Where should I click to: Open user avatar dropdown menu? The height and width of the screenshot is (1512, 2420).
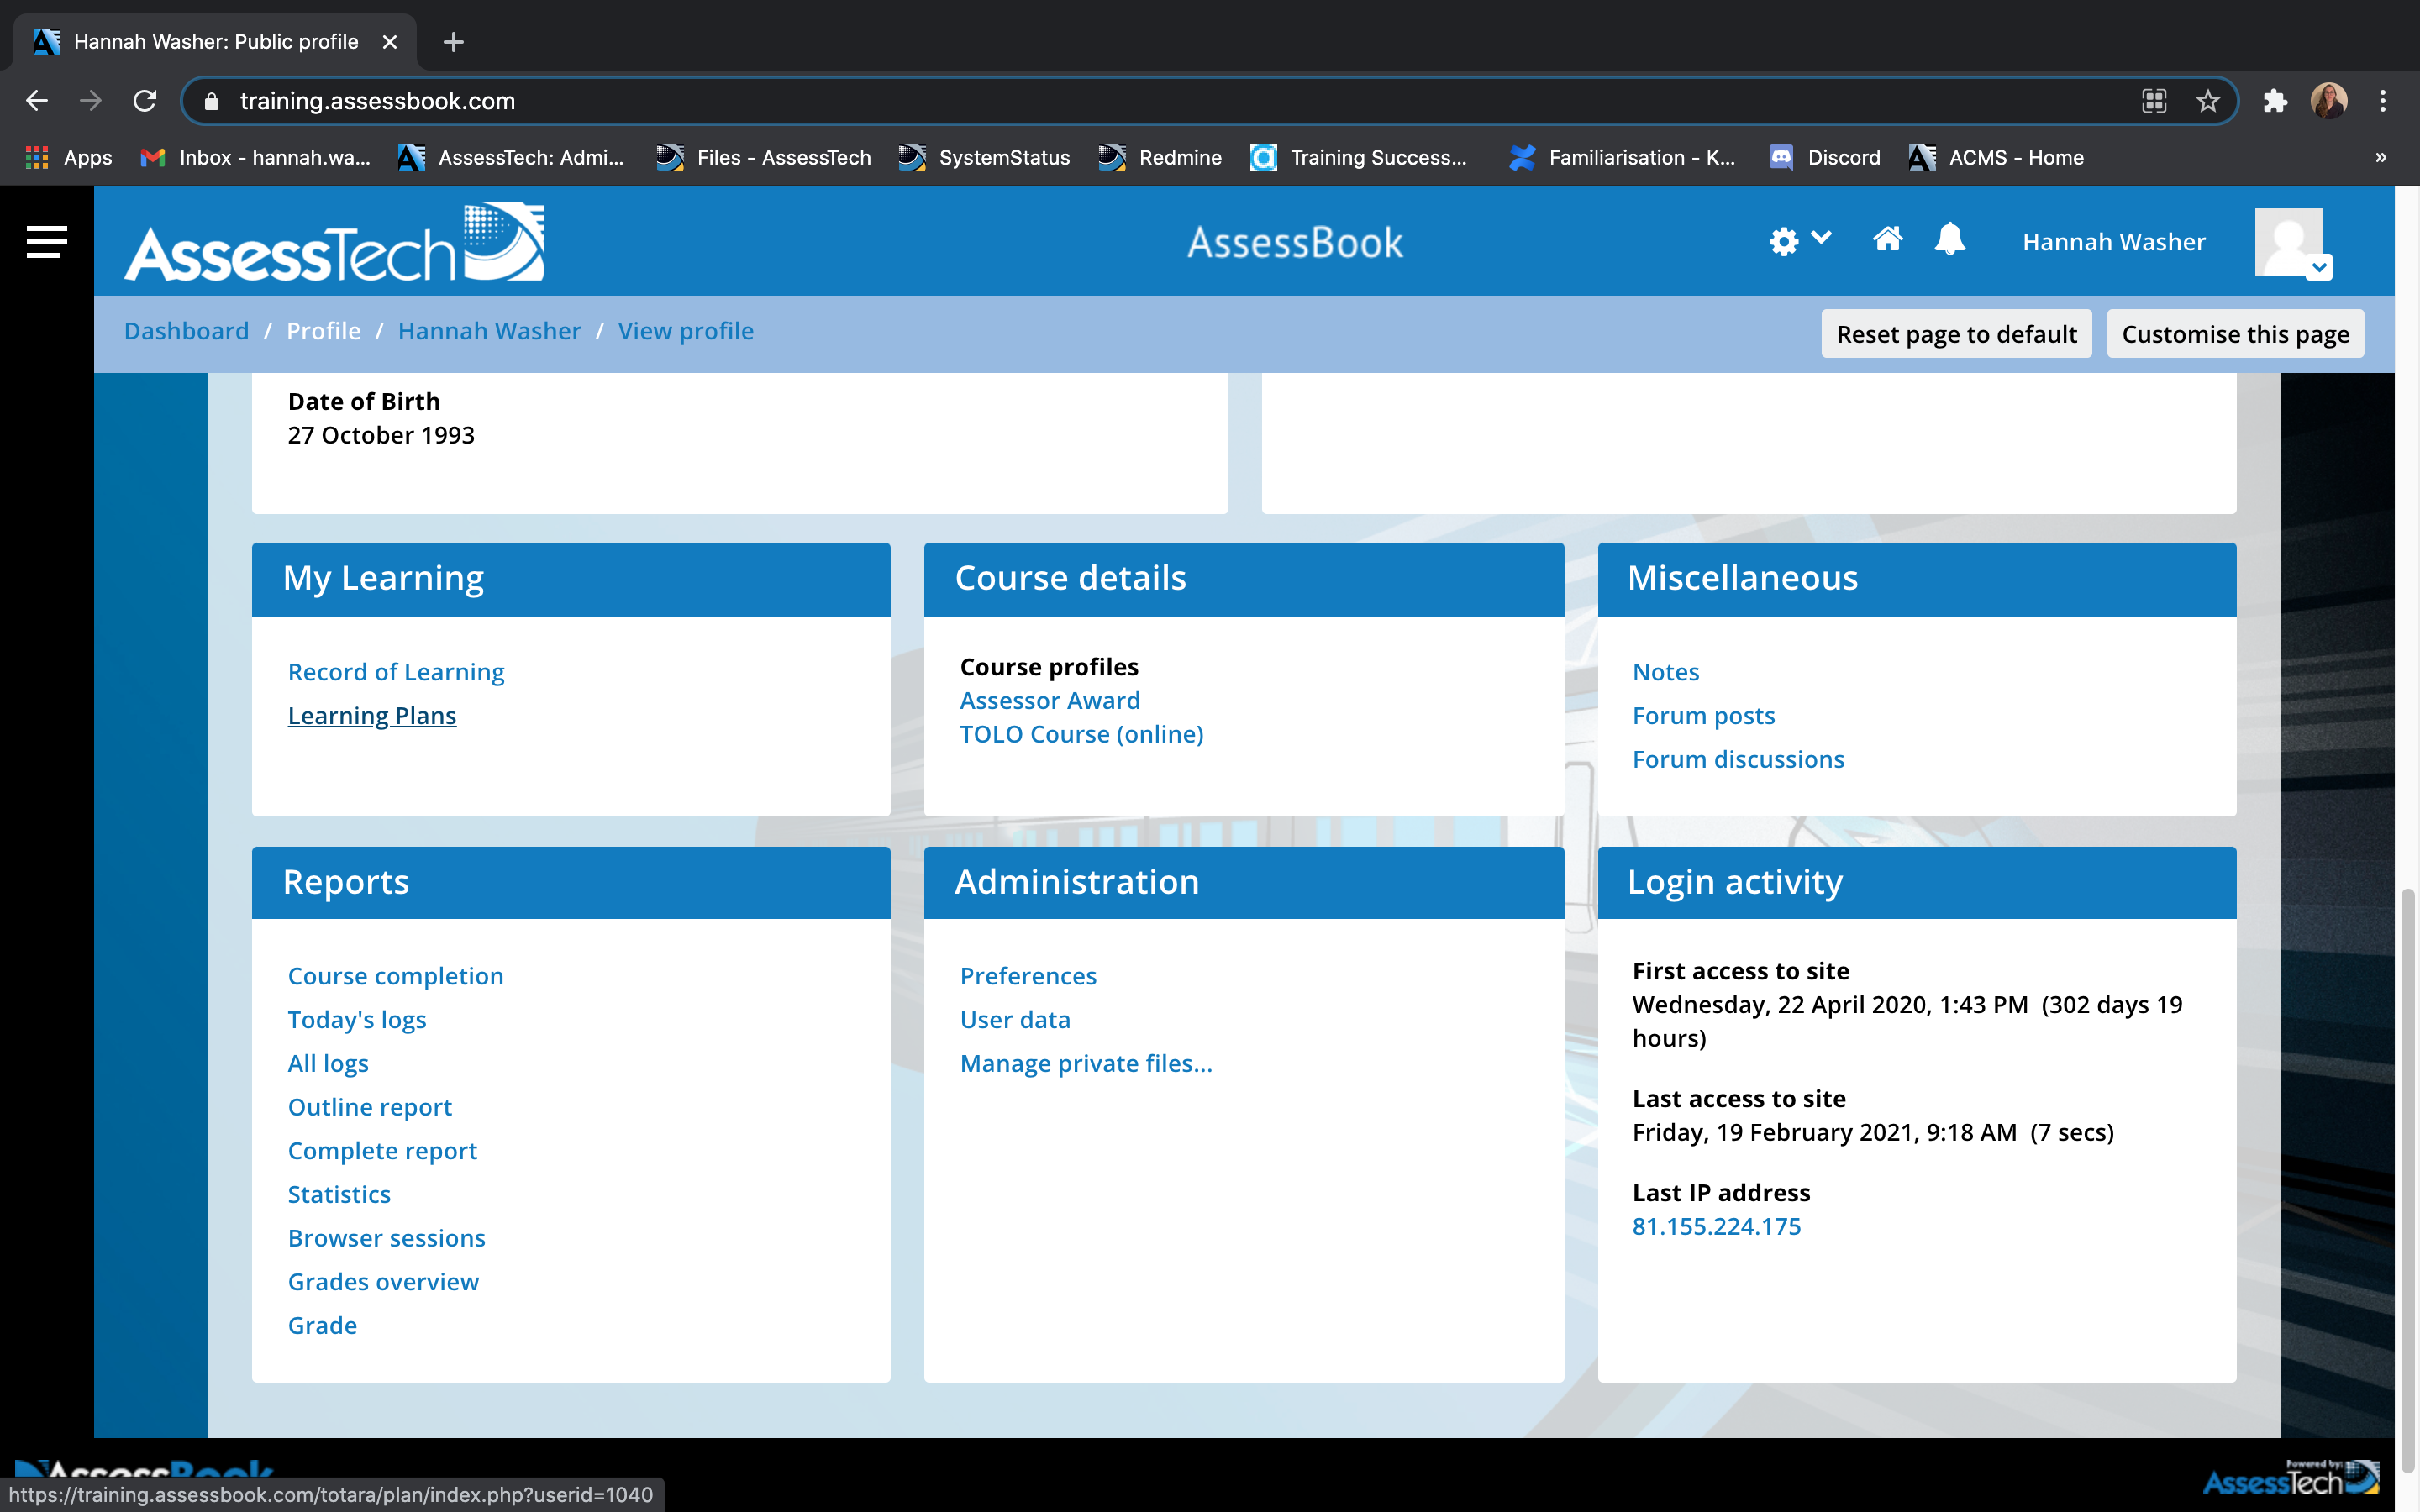pos(2293,243)
